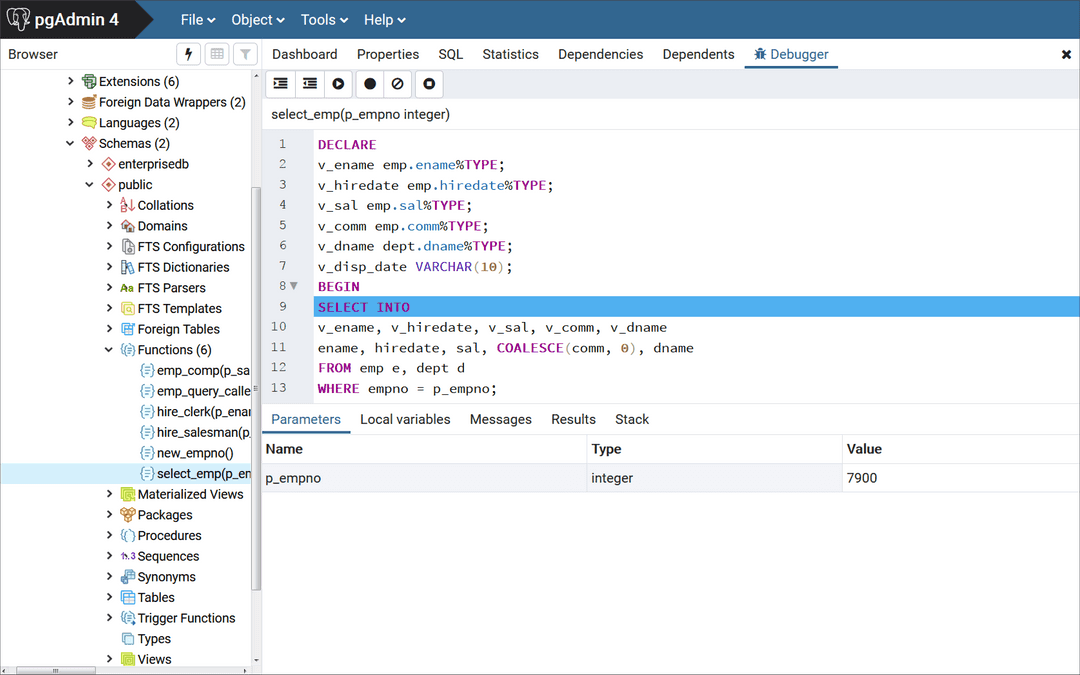
Task: Click the Step over debugger button
Action: tap(310, 84)
